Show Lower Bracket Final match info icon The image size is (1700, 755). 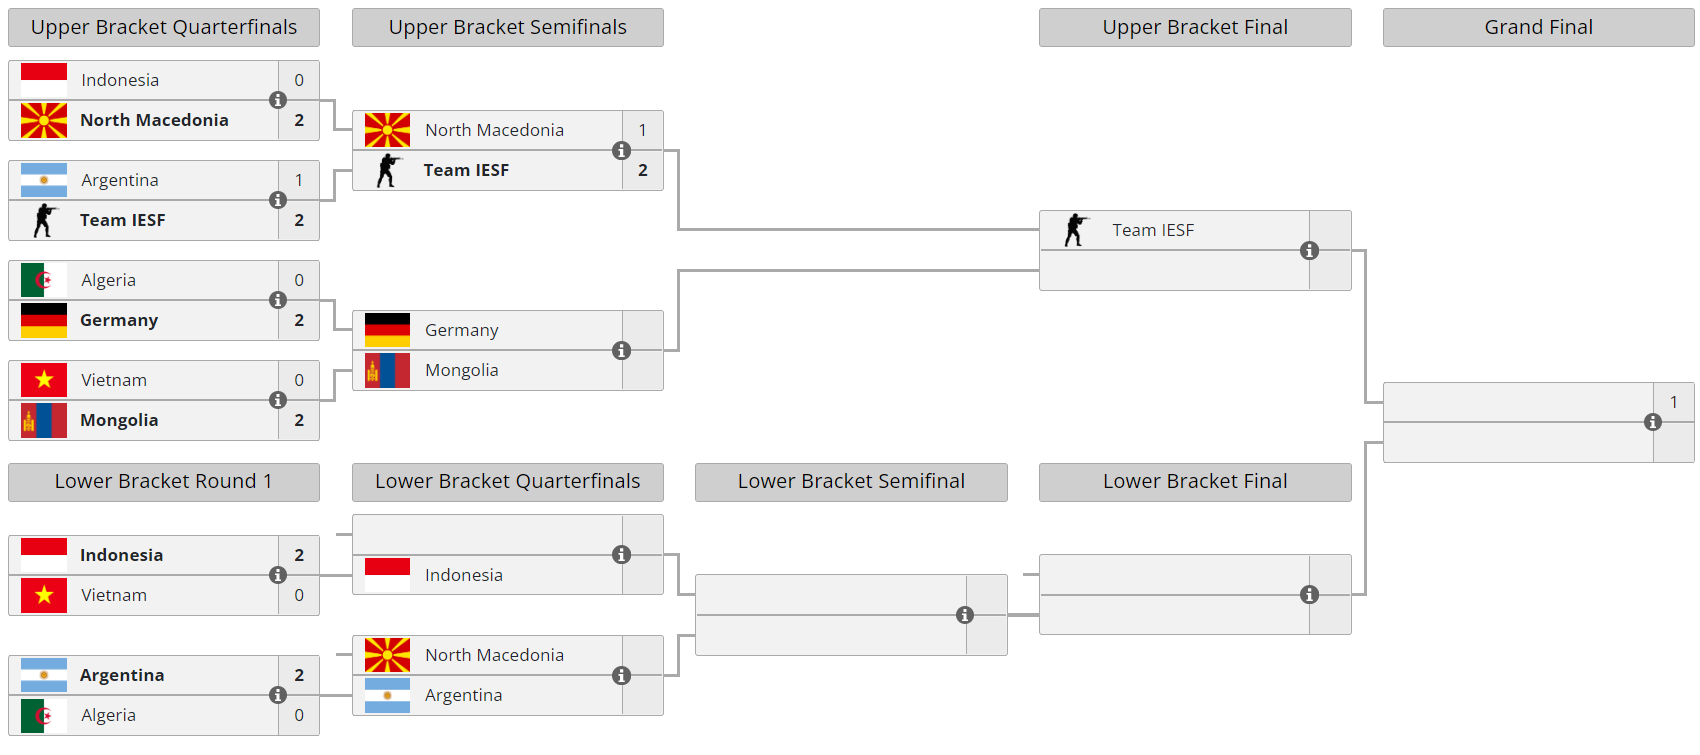tap(1309, 595)
